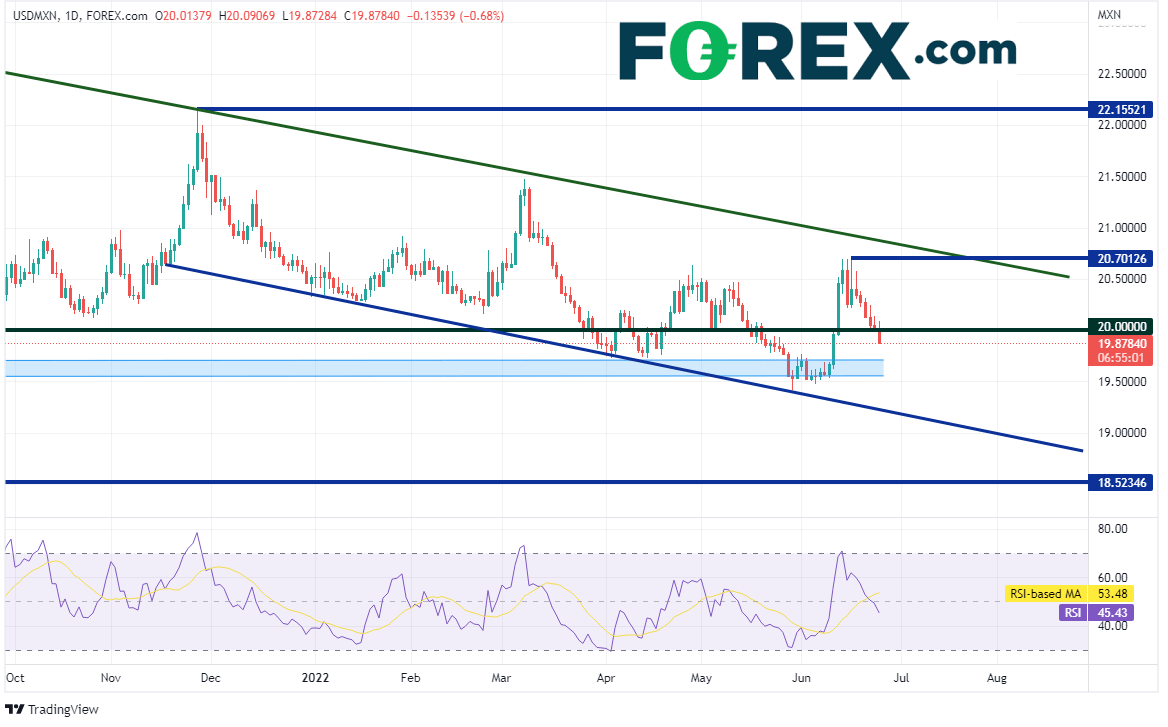Viewport: 1168px width, 727px height.
Task: Click the Nov date axis label
Action: click(110, 678)
